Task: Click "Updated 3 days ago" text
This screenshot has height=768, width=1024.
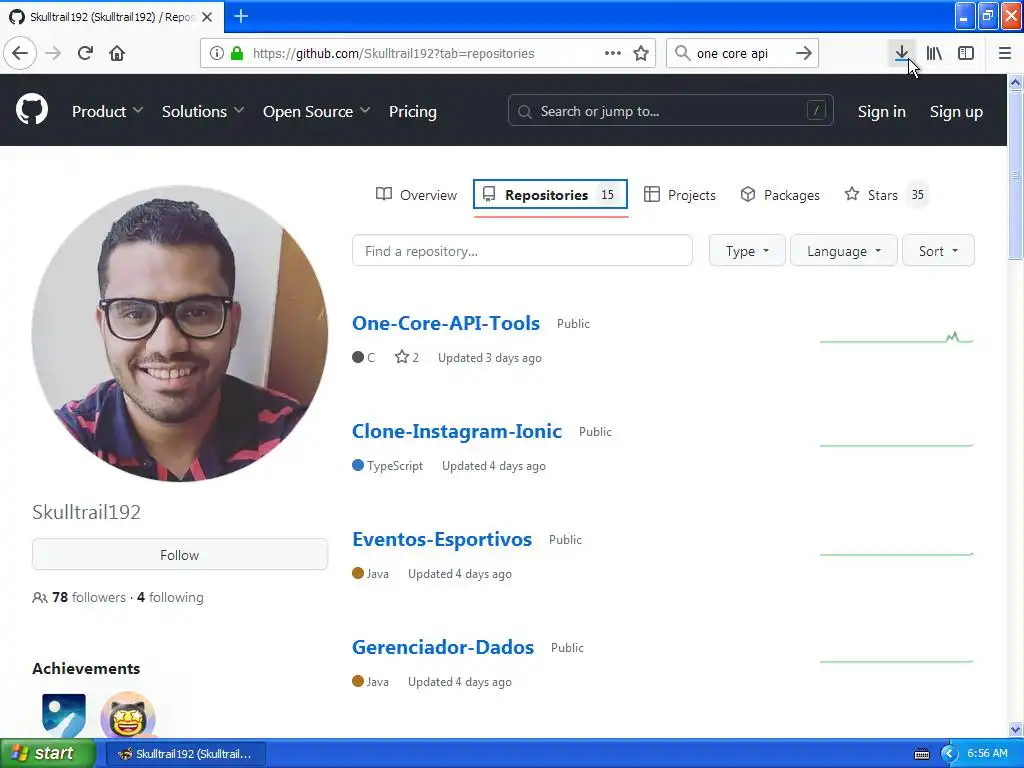Action: [490, 358]
